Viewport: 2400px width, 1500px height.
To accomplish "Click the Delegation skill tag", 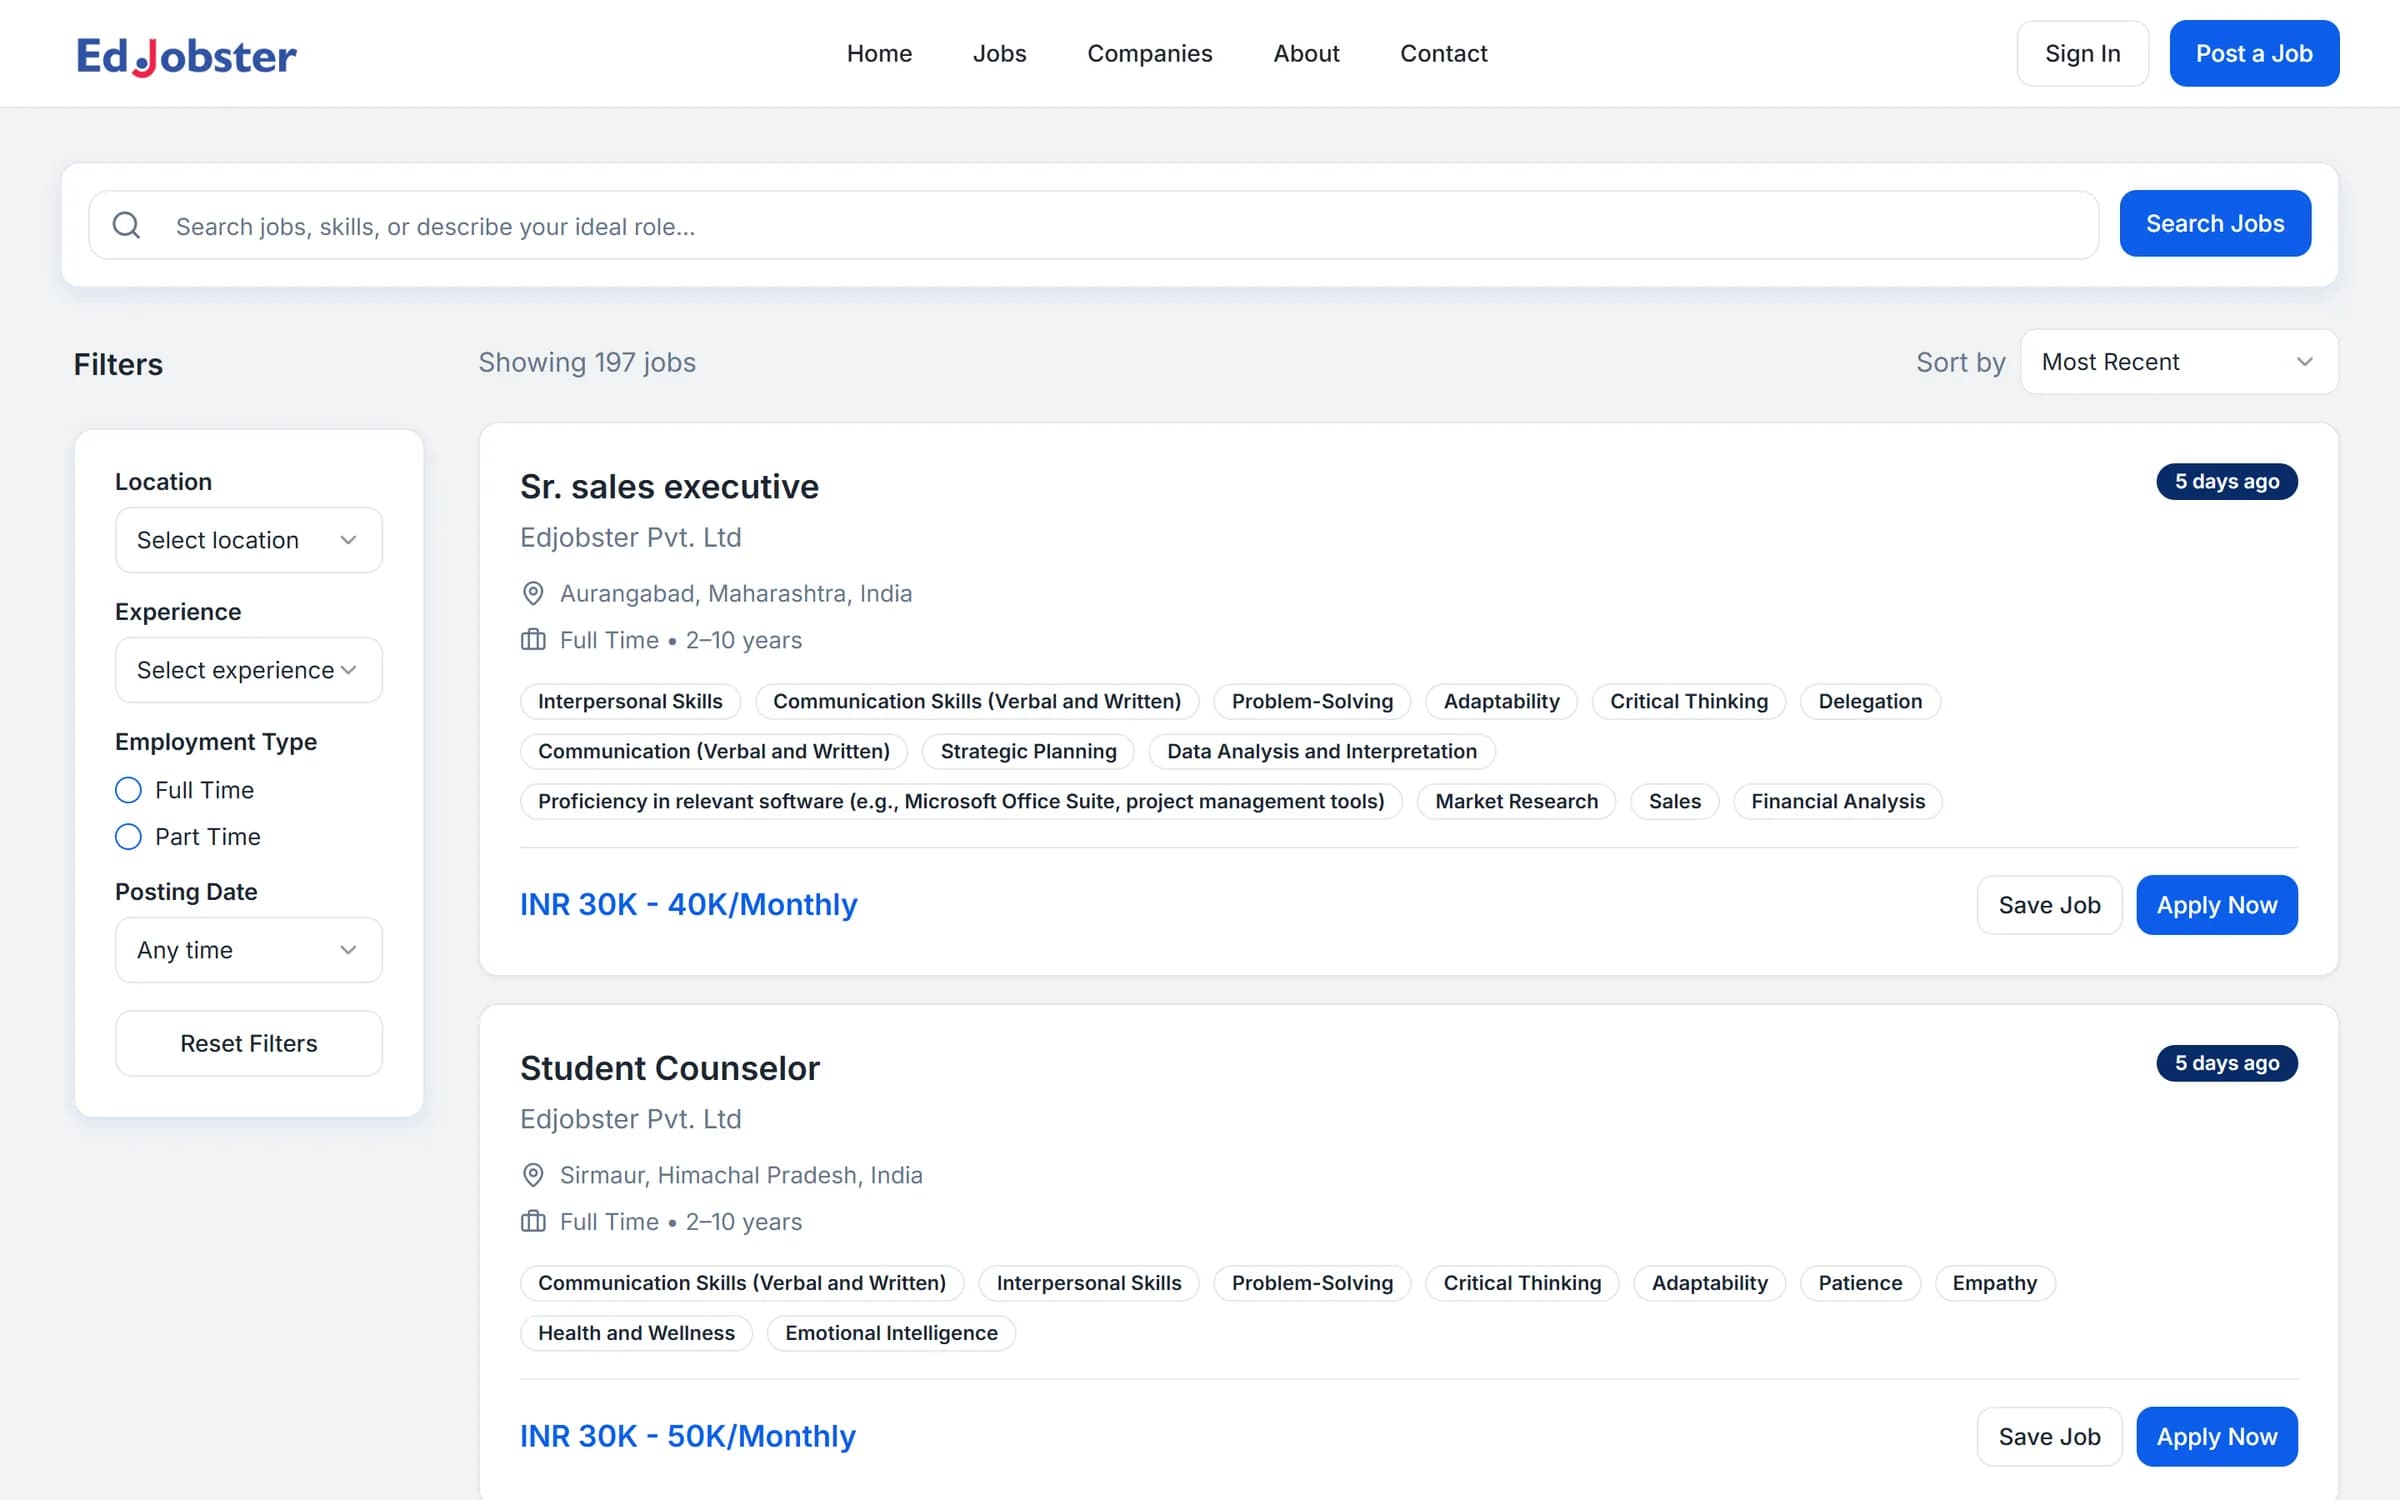I will [1870, 702].
